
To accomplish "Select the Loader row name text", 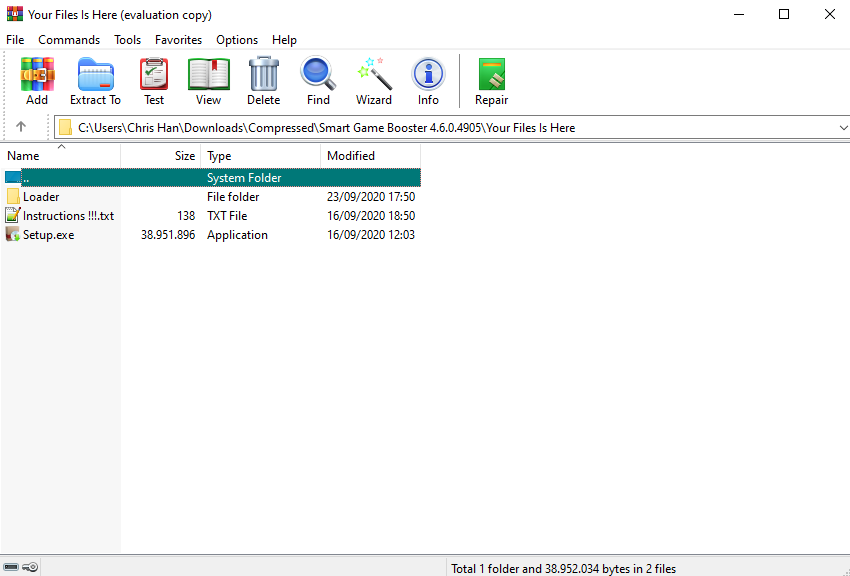I will [41, 197].
